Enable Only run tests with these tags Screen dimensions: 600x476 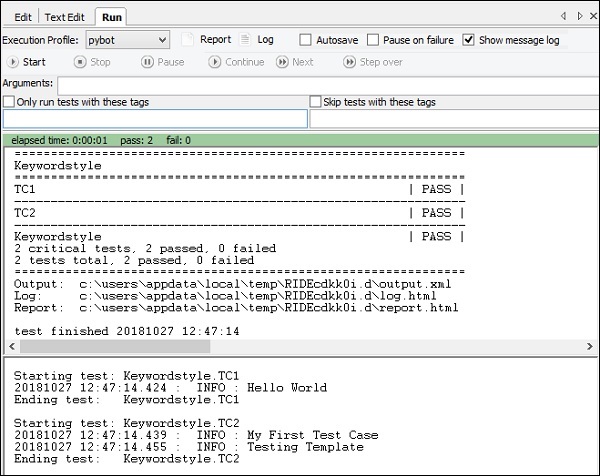[10, 102]
